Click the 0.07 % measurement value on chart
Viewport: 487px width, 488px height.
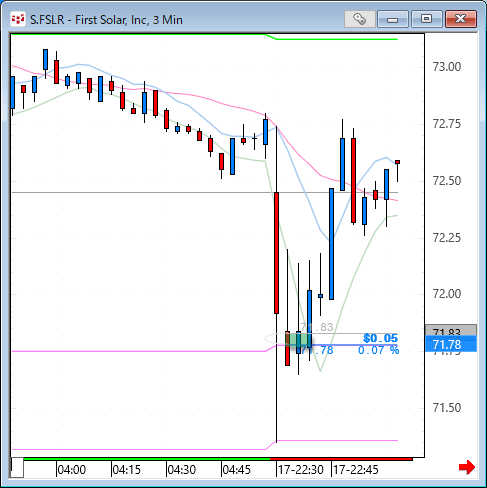click(x=379, y=350)
